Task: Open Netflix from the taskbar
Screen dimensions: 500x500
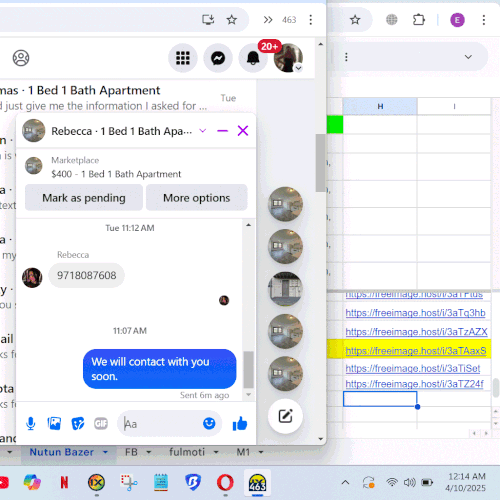Action: click(x=64, y=482)
